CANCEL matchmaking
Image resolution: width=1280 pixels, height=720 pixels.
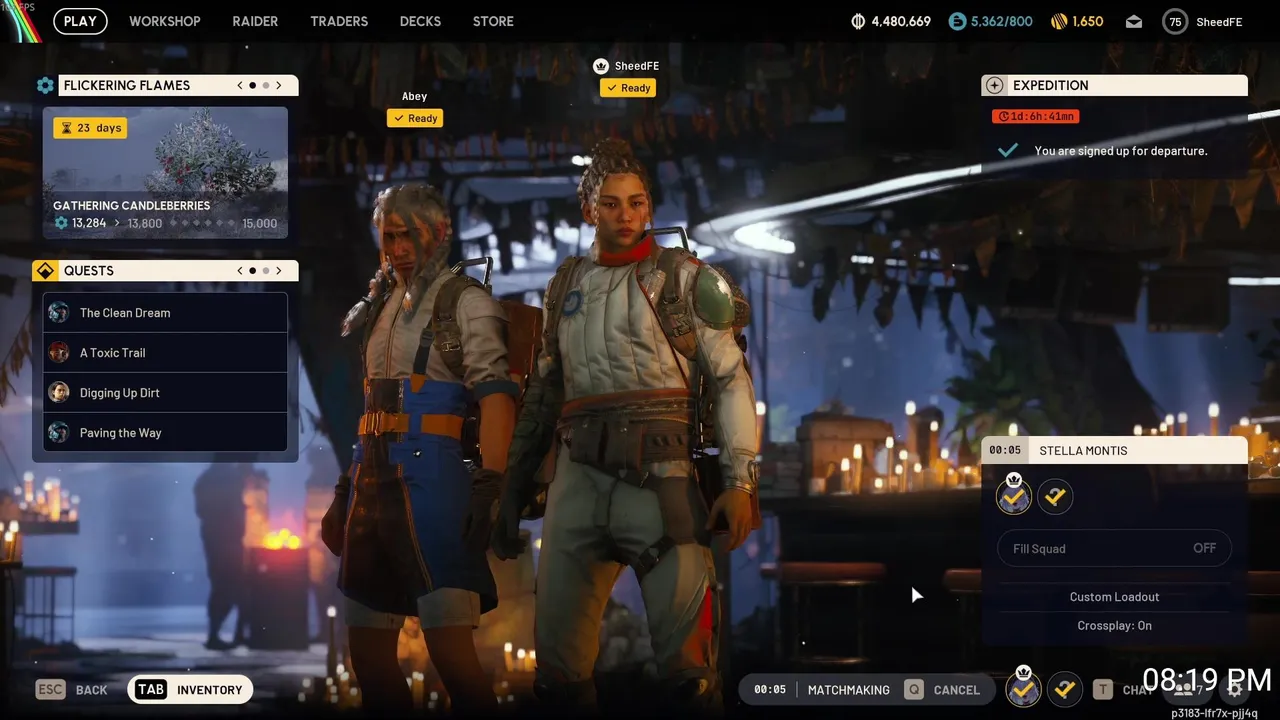tap(942, 690)
